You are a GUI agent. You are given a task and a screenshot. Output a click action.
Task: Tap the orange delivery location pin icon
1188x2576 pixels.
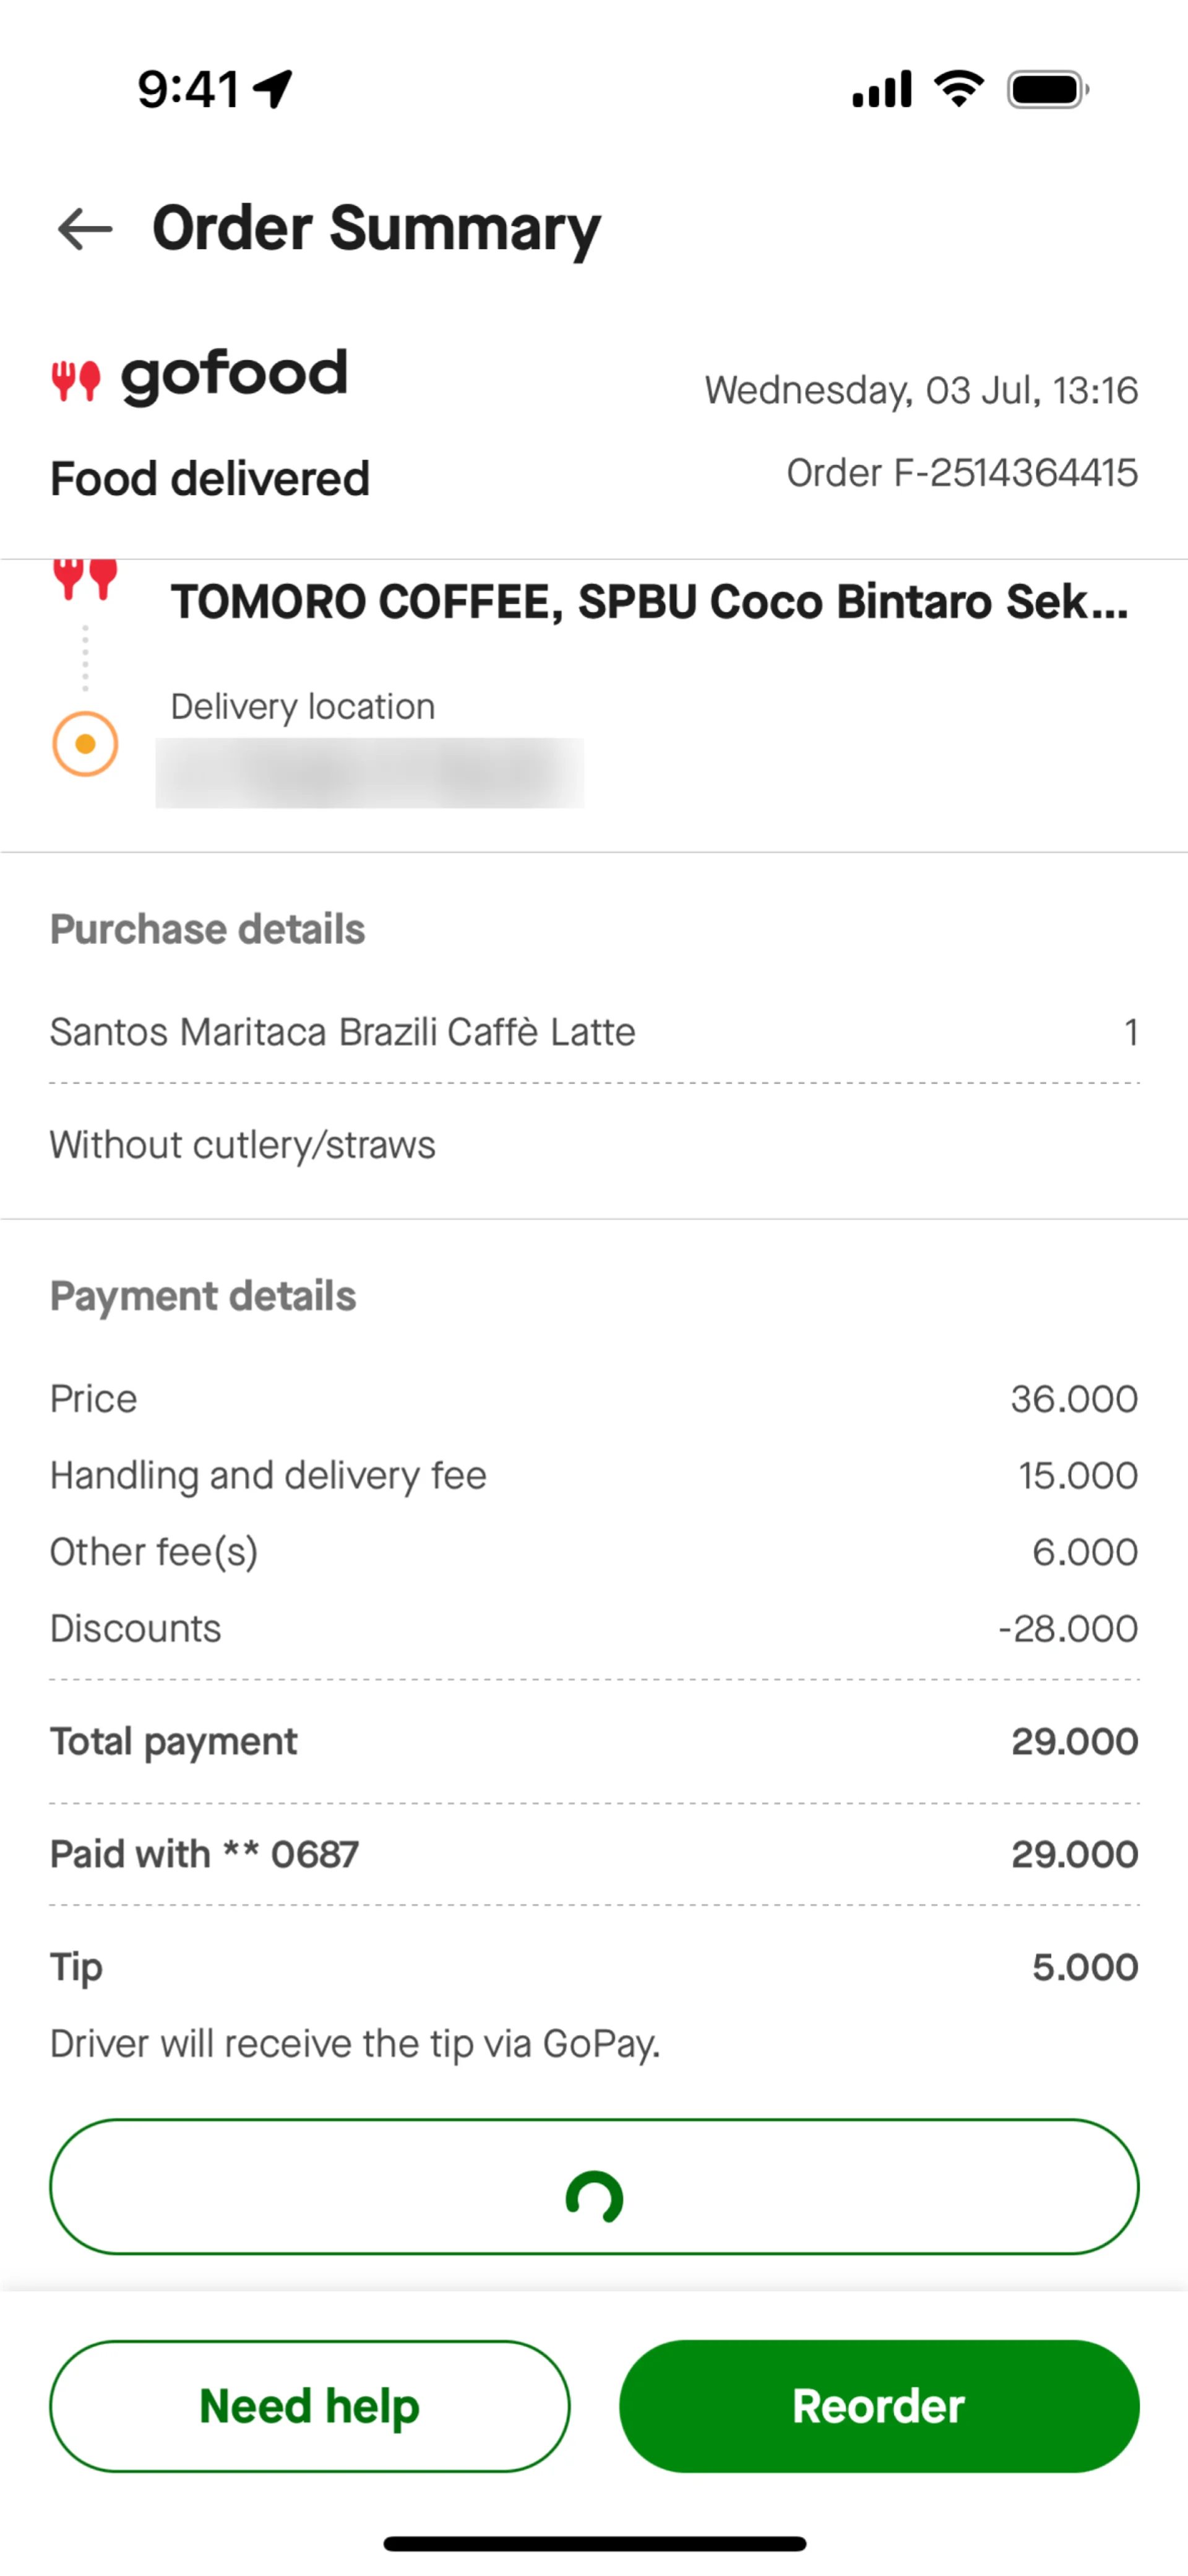click(85, 744)
